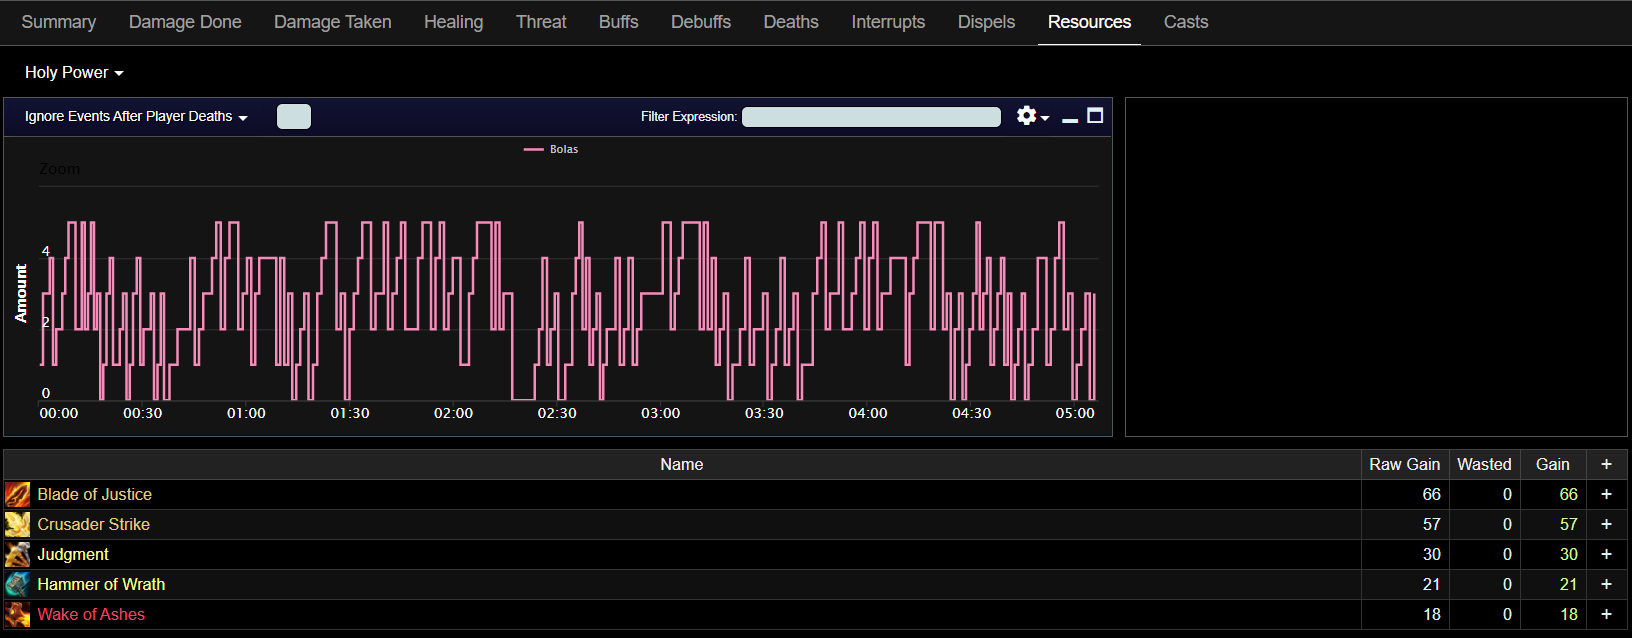Click the Blade of Justice spell icon

(17, 494)
